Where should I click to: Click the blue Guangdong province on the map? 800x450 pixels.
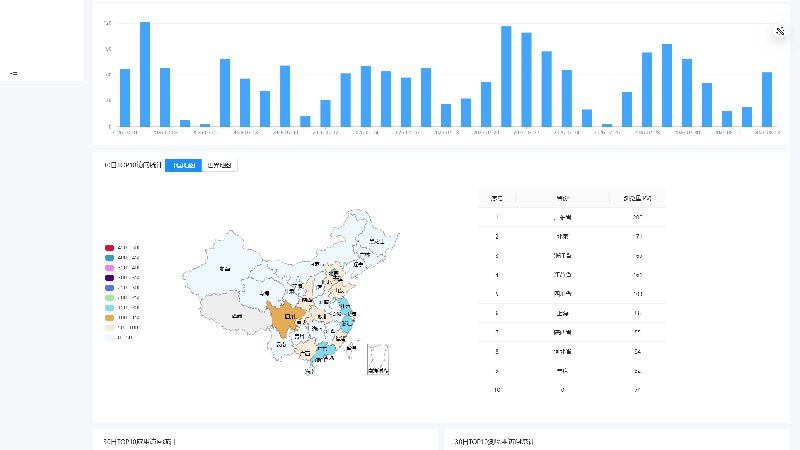[x=324, y=352]
